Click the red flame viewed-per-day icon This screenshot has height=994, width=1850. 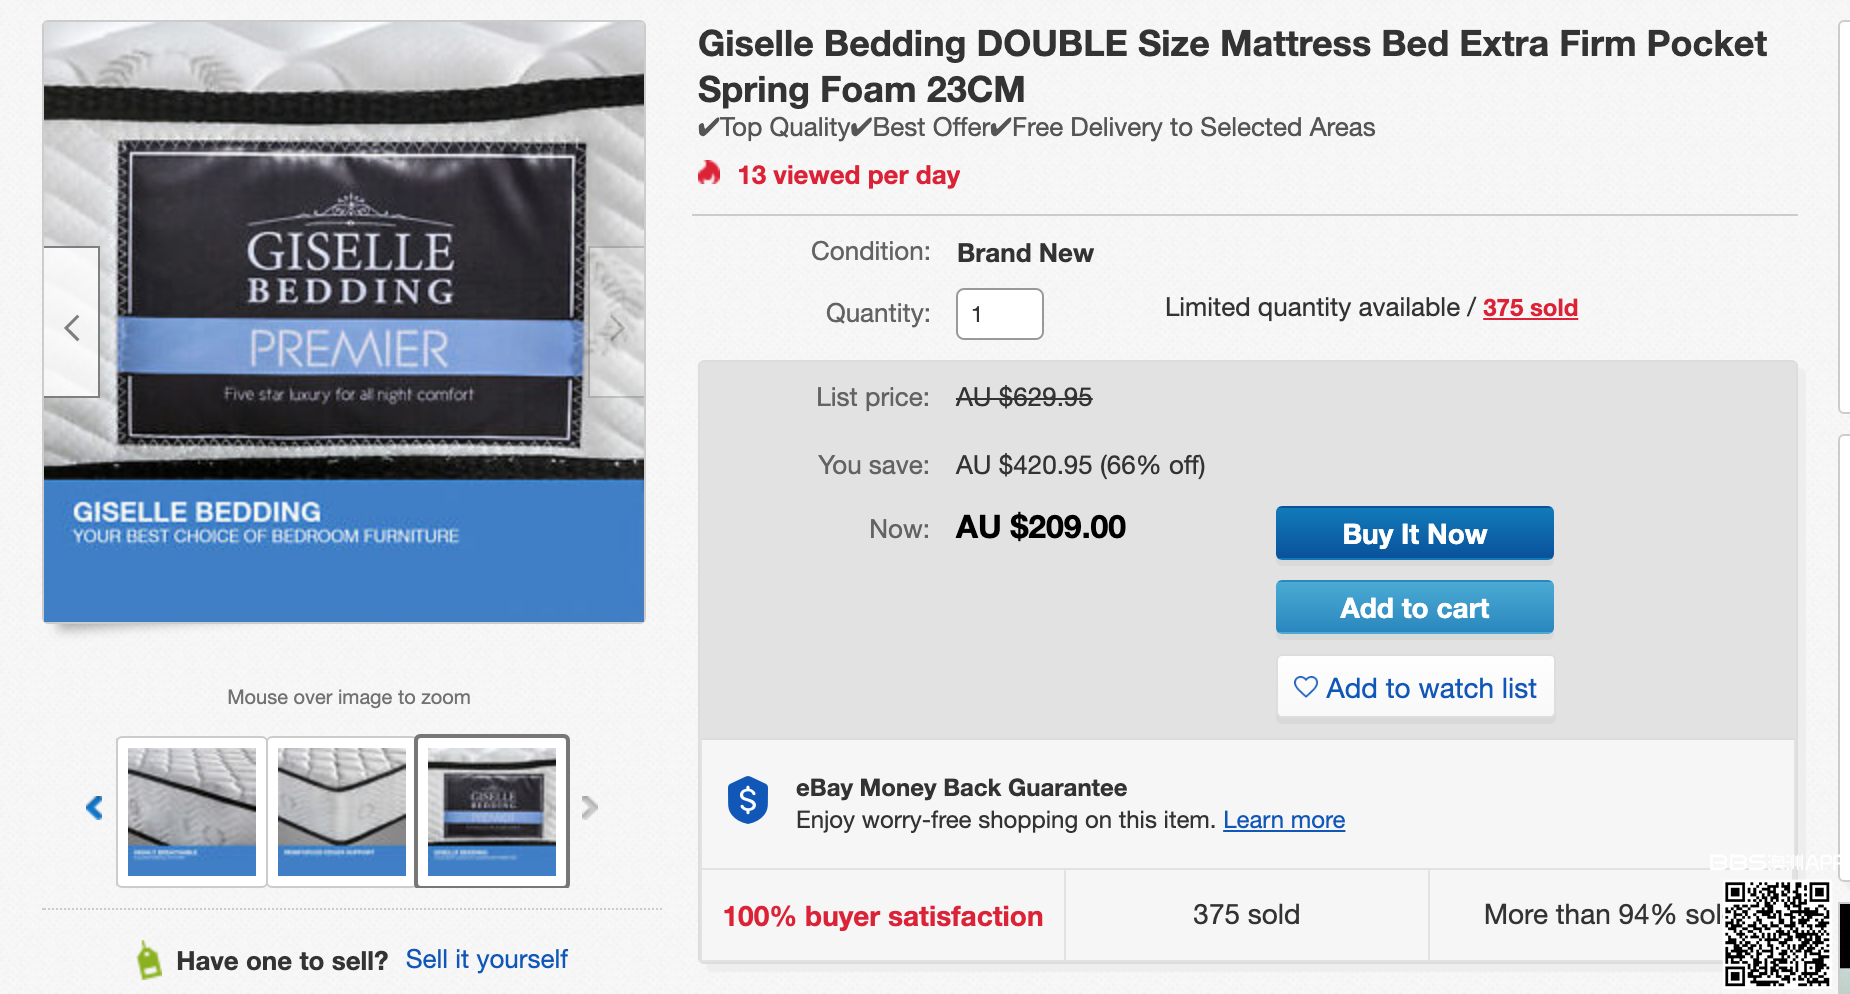tap(709, 174)
